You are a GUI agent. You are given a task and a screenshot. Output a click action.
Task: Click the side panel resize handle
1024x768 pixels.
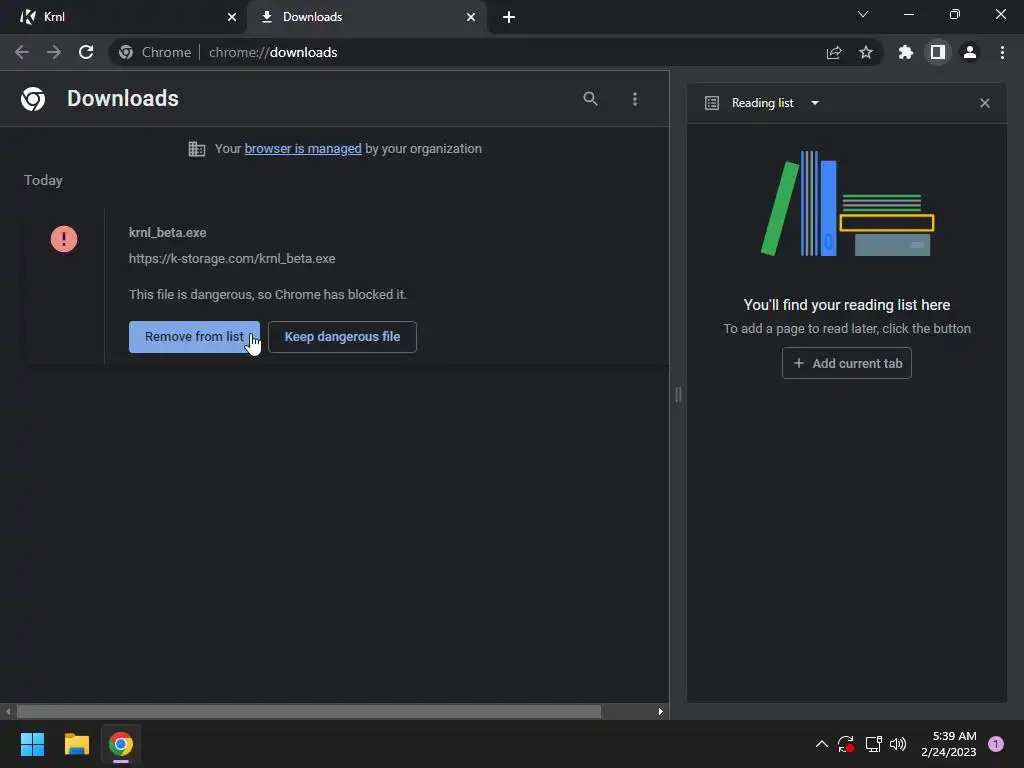679,394
